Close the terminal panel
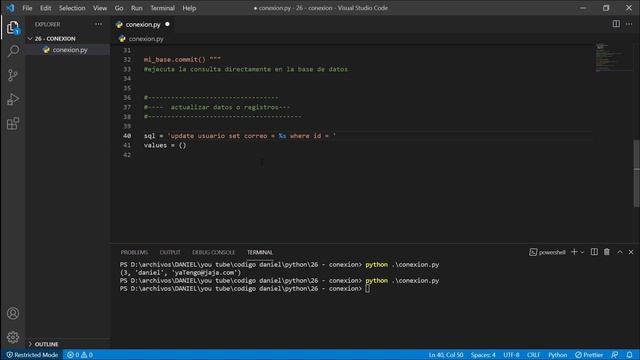 click(631, 252)
